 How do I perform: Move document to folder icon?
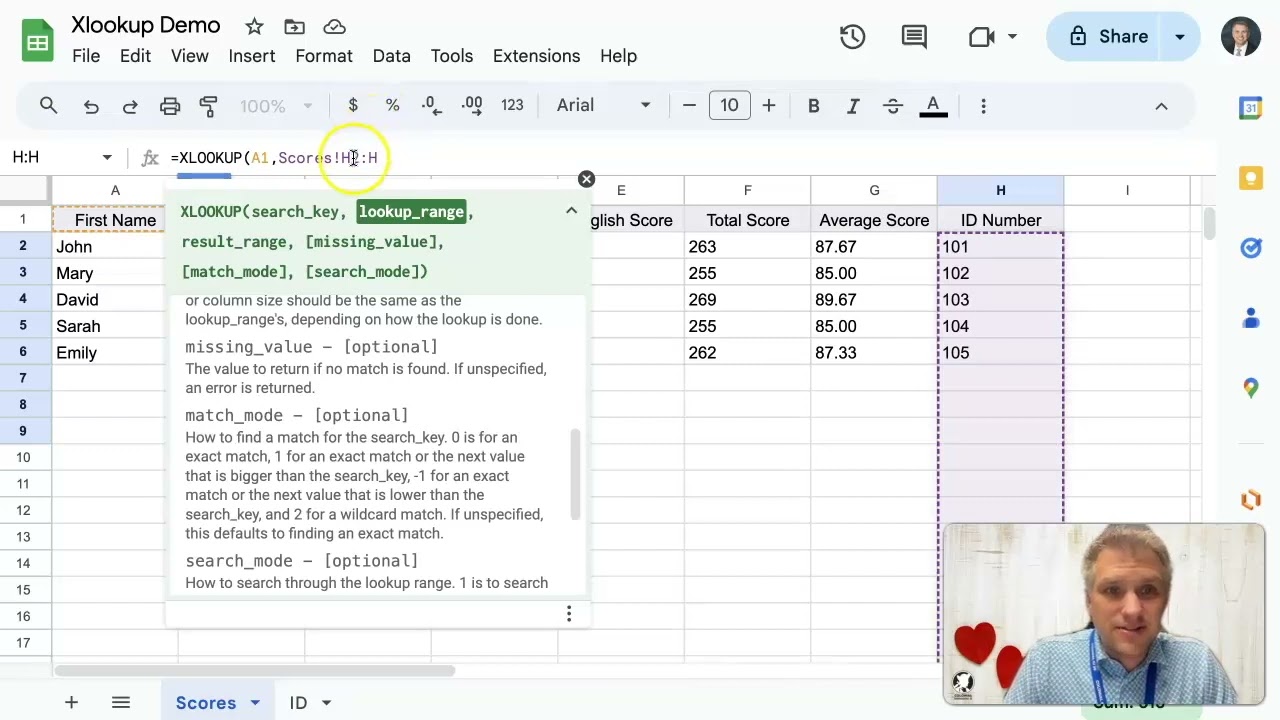tap(294, 27)
